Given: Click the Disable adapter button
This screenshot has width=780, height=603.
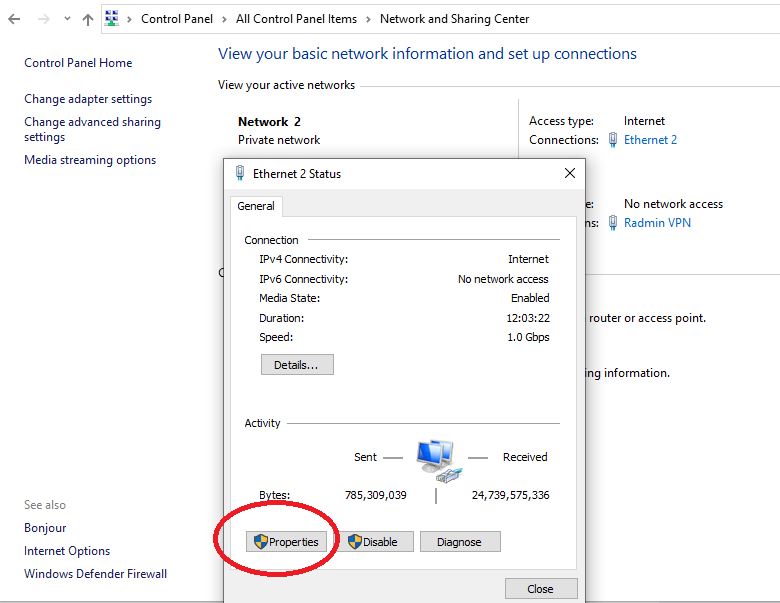Looking at the screenshot, I should [373, 542].
